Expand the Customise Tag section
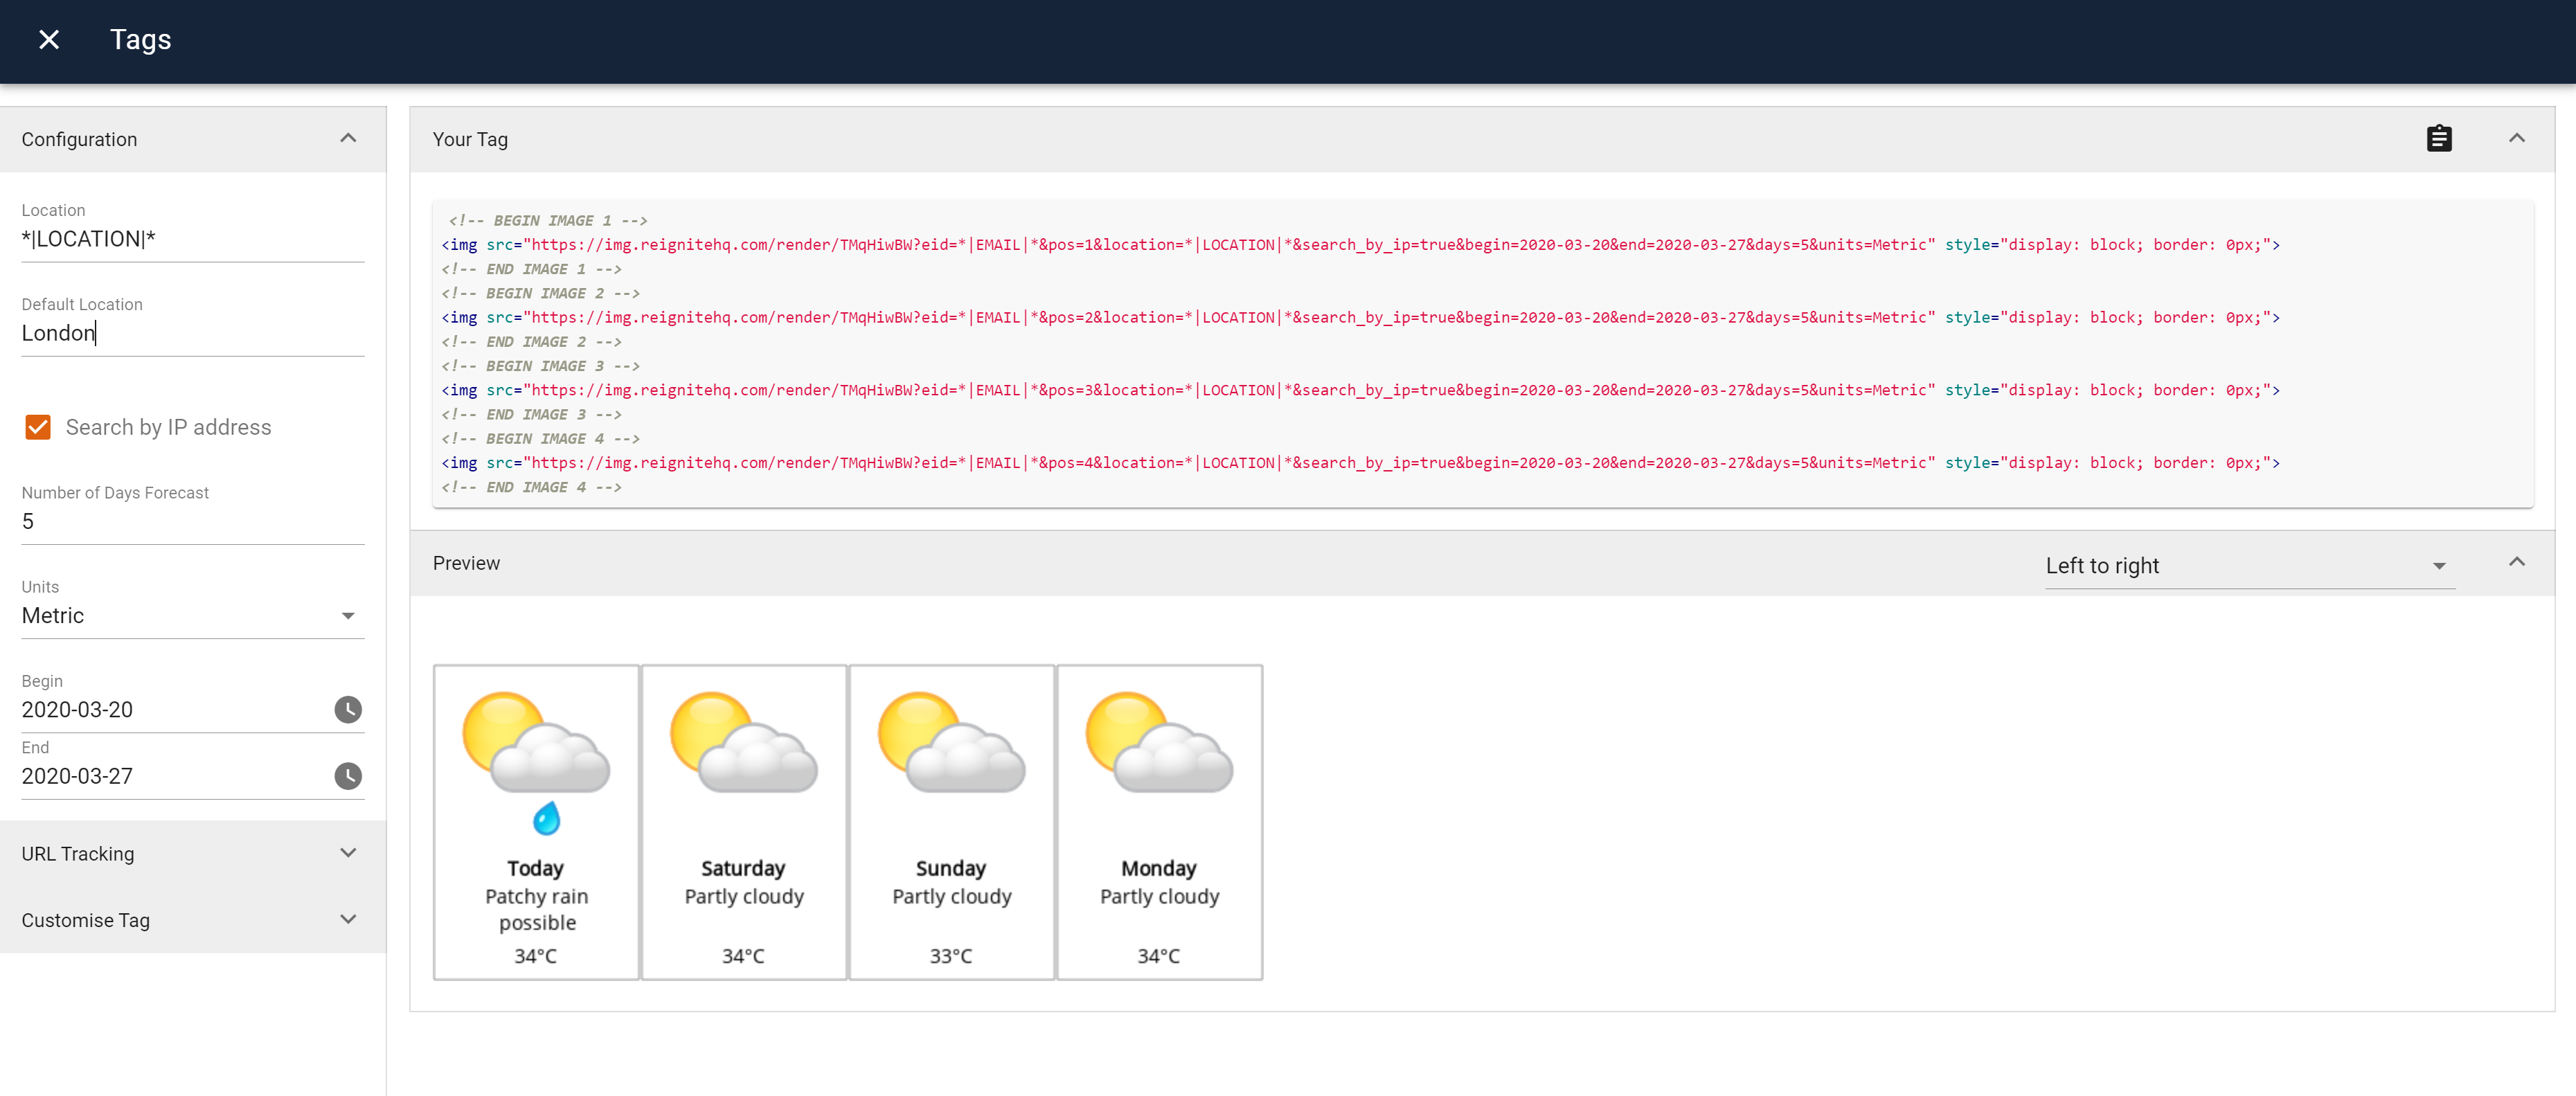Image resolution: width=2576 pixels, height=1096 pixels. (347, 920)
